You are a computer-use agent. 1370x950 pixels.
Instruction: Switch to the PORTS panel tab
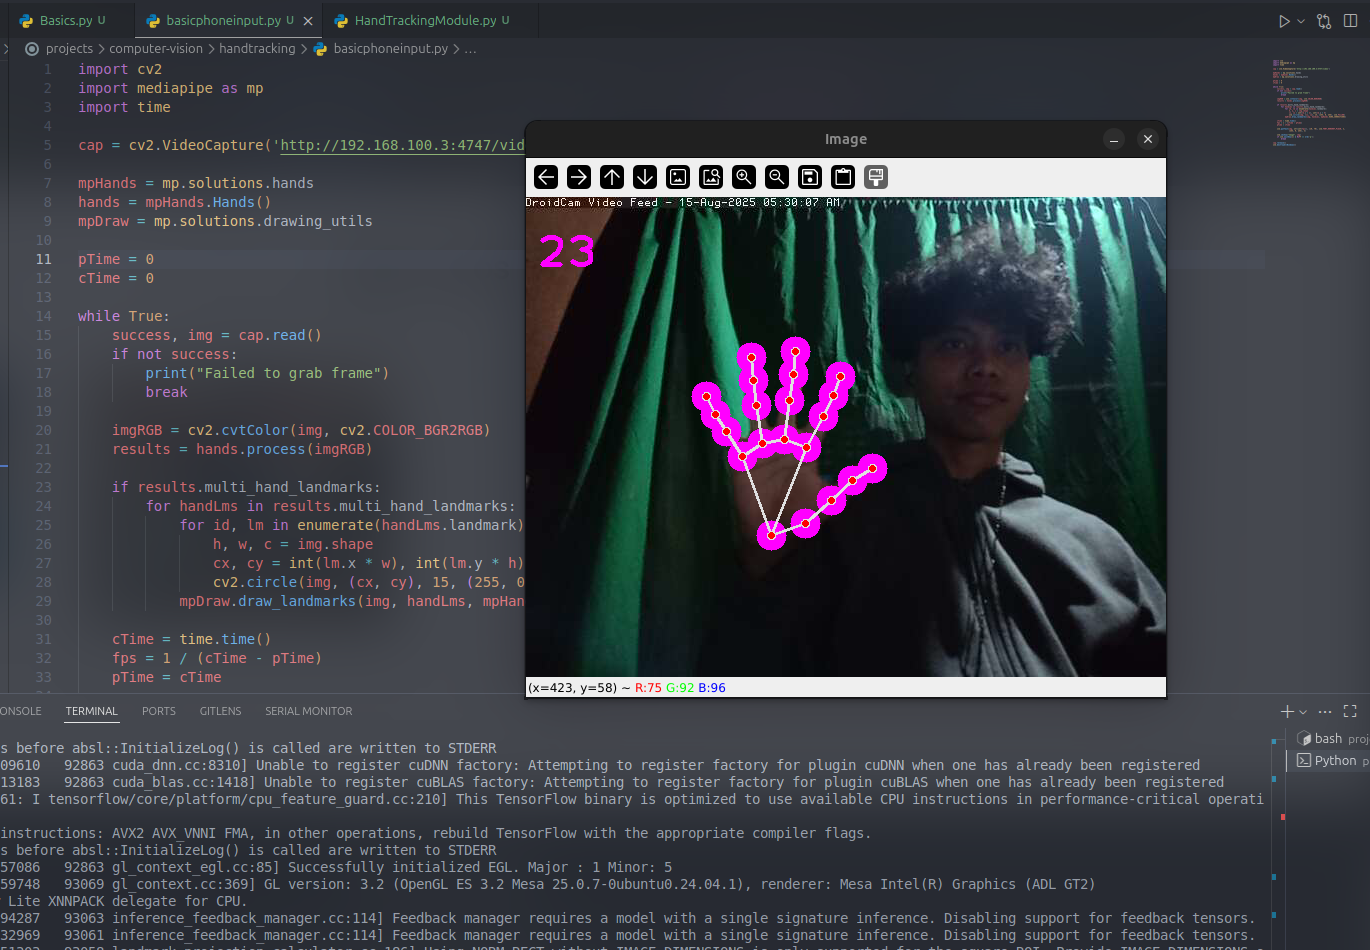[x=159, y=711]
